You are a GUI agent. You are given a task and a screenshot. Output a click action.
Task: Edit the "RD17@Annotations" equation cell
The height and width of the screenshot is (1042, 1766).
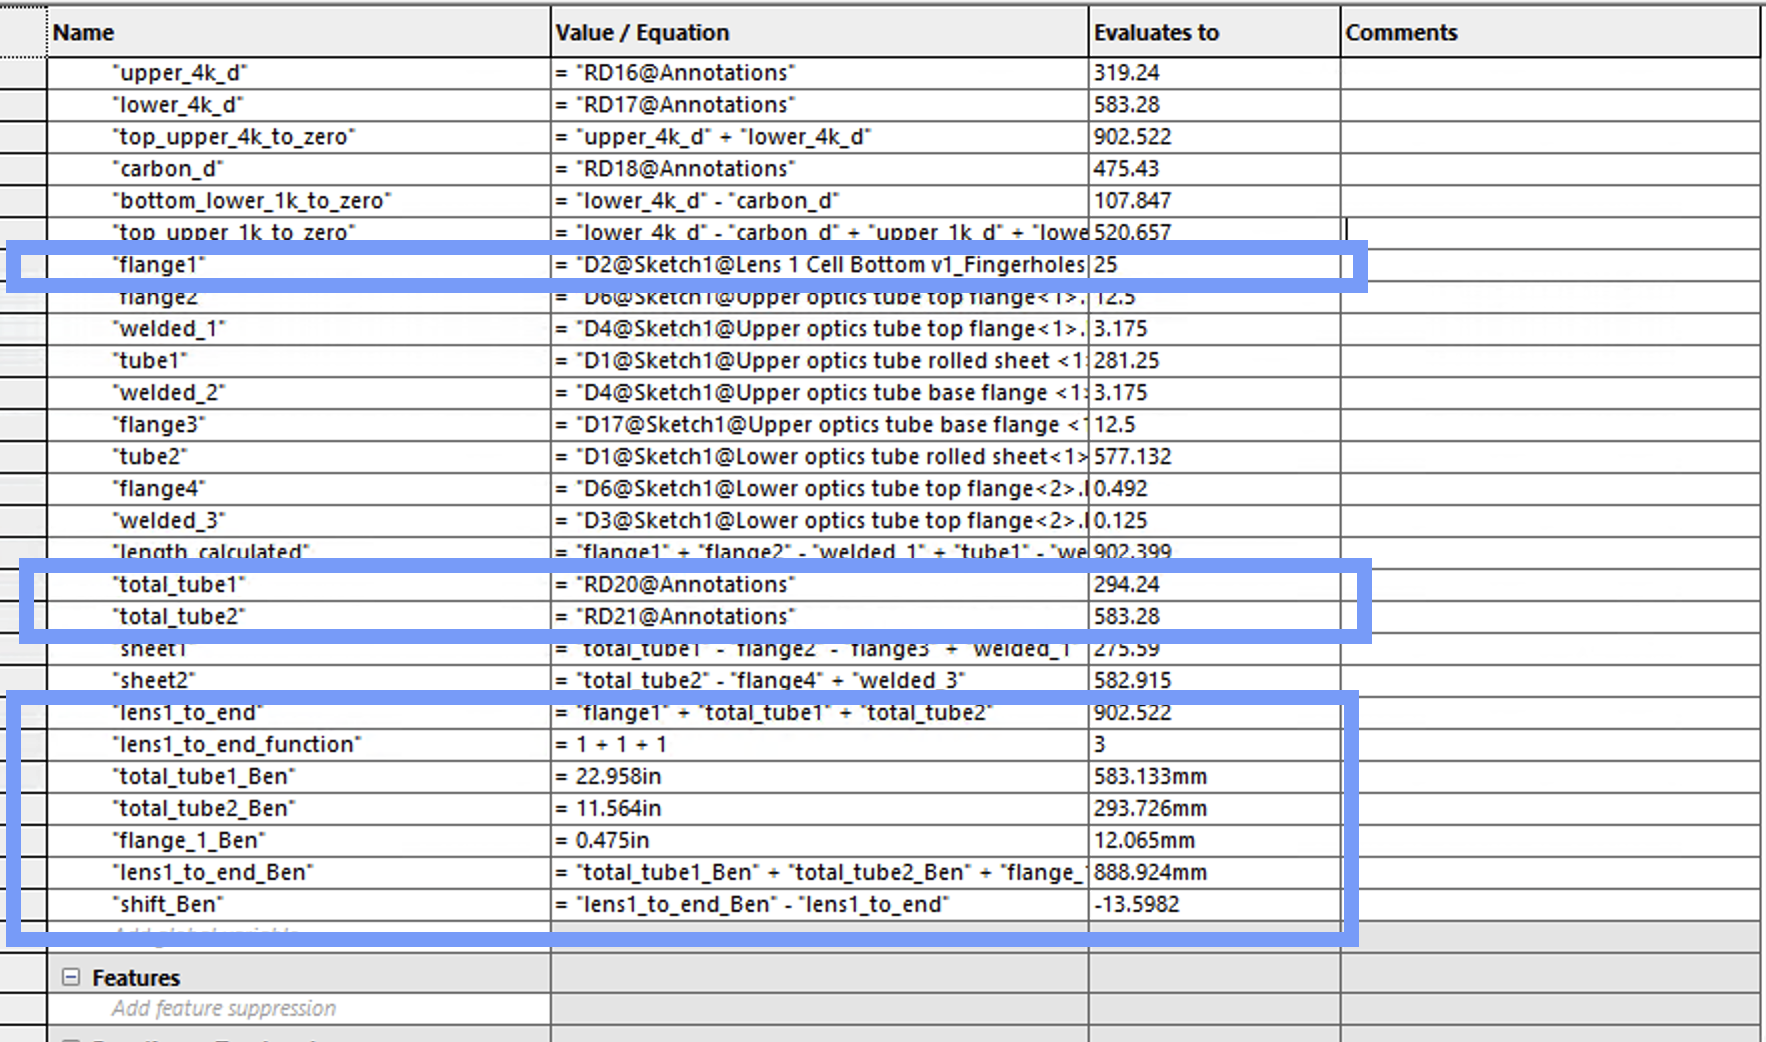pos(819,105)
